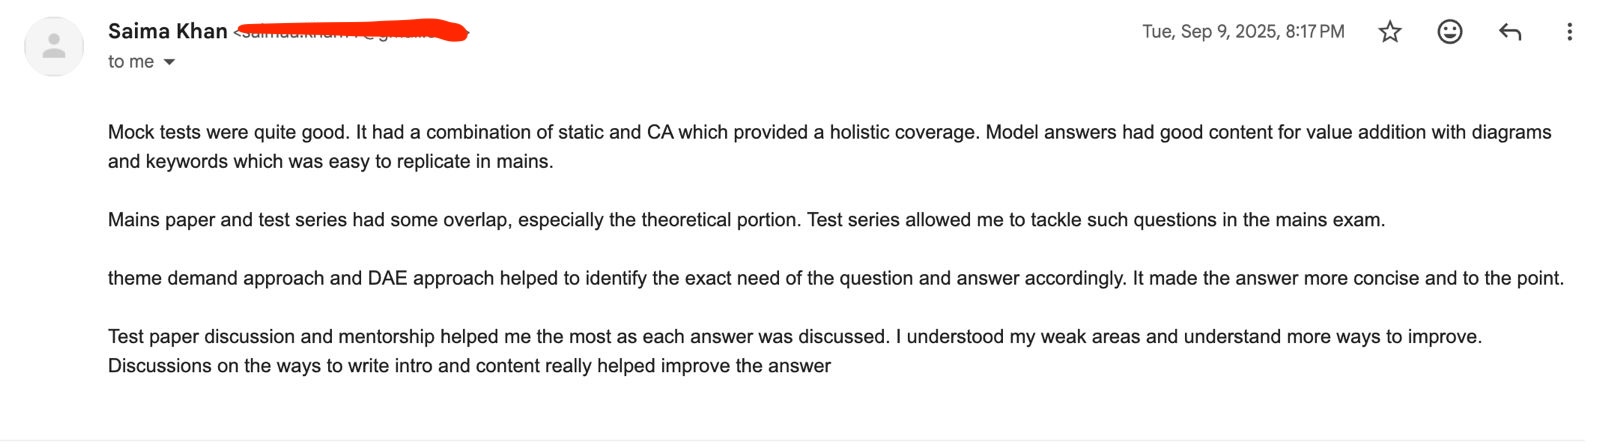This screenshot has height=448, width=1600.
Task: Star this email from Saima Khan
Action: tap(1390, 32)
